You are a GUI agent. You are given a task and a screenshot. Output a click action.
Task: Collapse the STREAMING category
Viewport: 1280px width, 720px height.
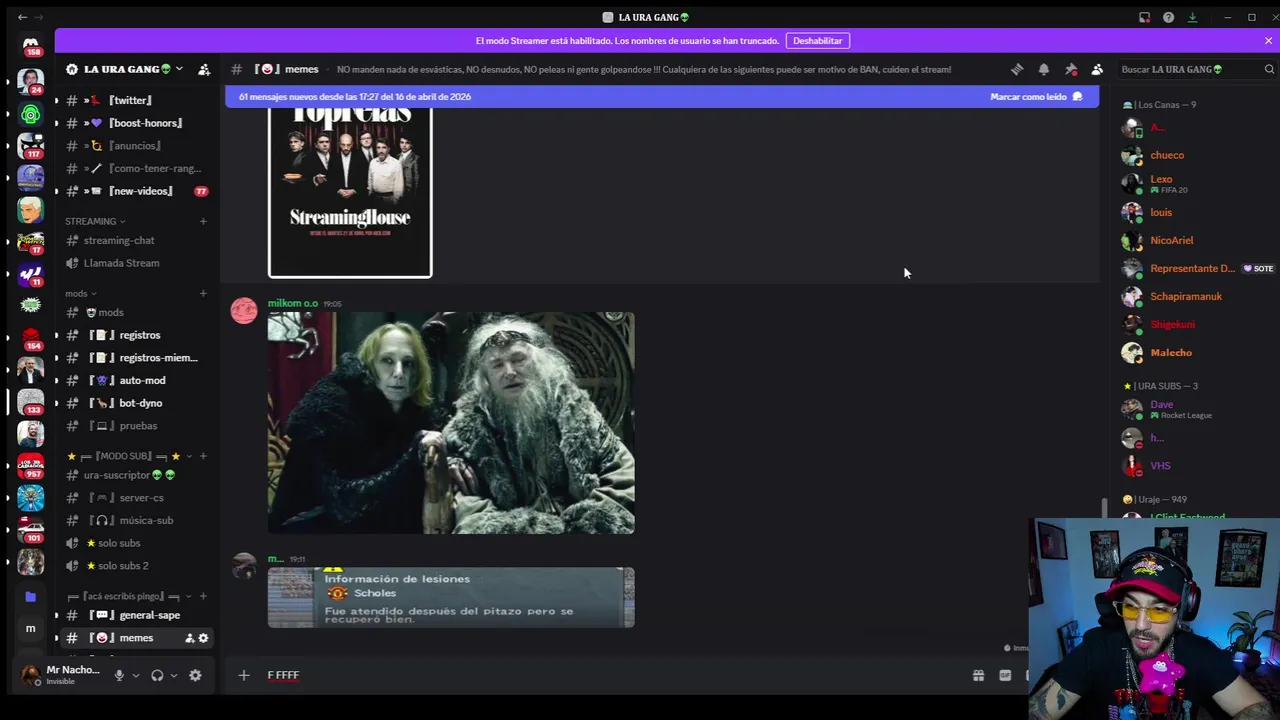pos(95,221)
